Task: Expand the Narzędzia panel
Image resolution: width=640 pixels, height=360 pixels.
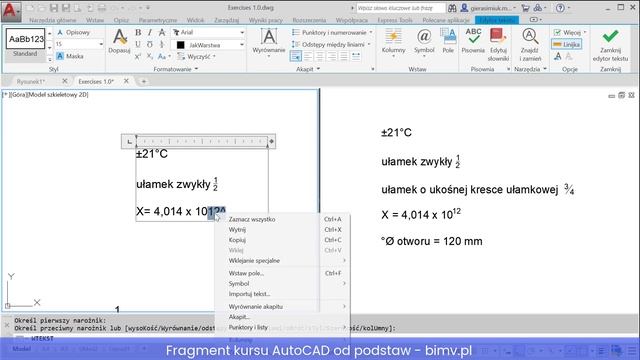Action: coord(530,69)
